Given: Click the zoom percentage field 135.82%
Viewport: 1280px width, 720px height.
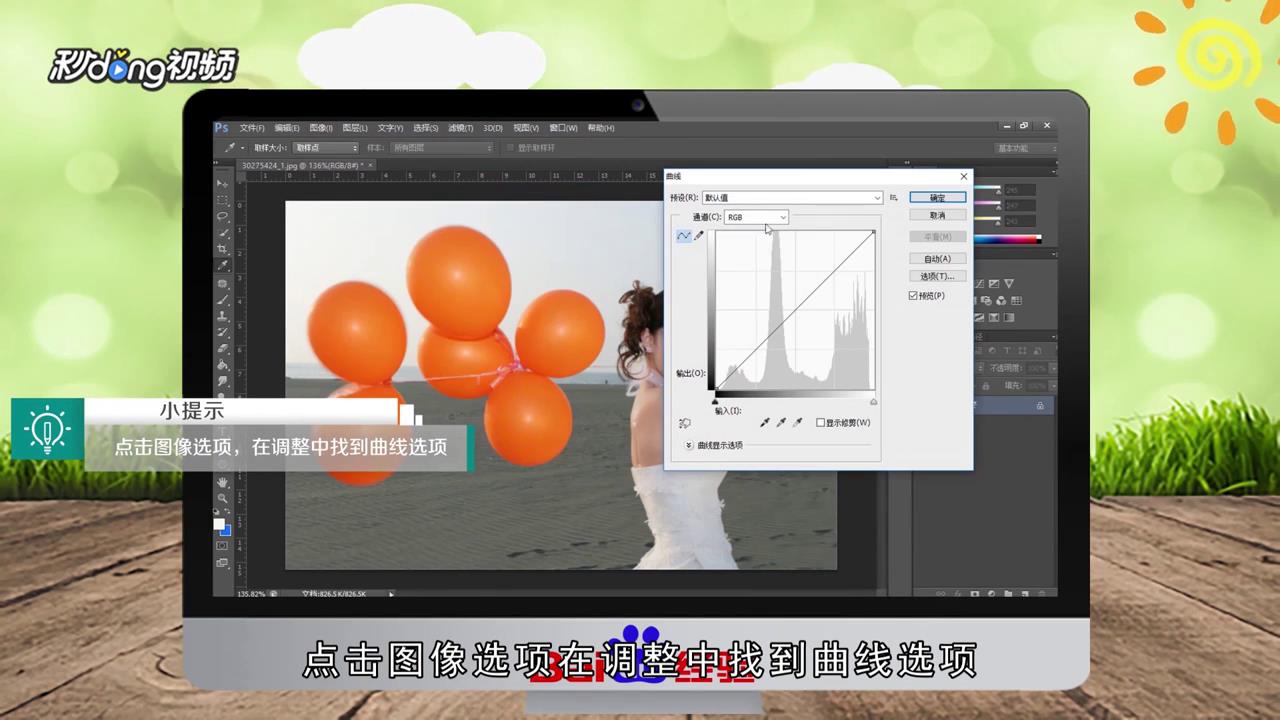Looking at the screenshot, I should [252, 594].
